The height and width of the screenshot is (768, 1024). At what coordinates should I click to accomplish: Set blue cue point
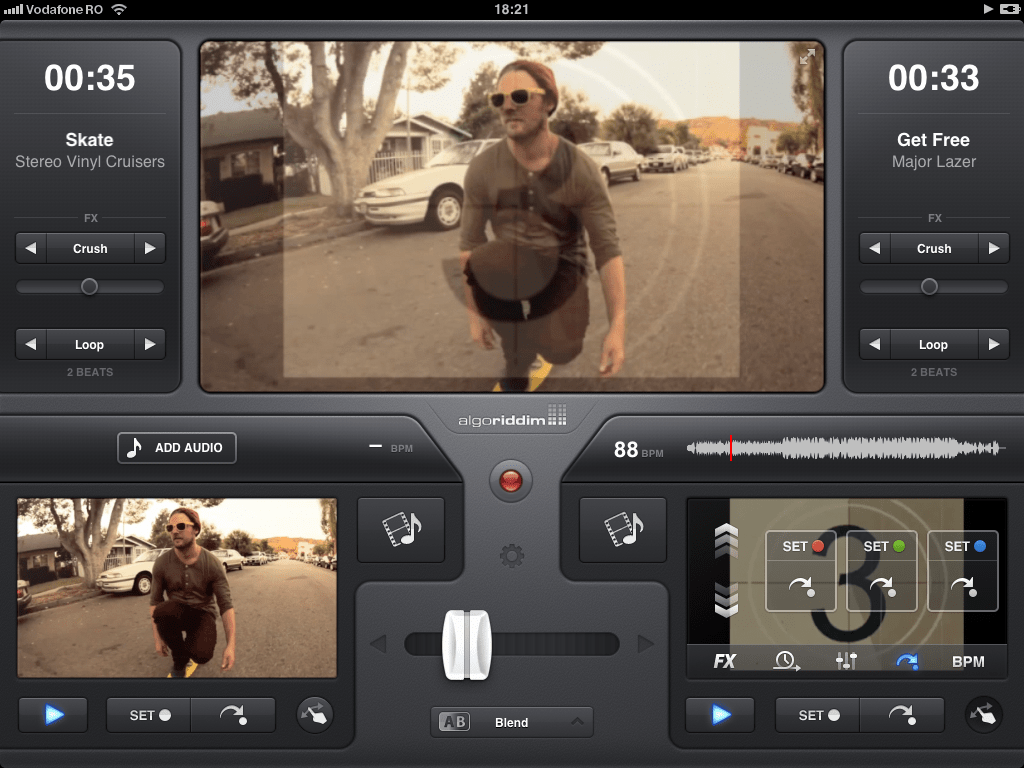(963, 546)
